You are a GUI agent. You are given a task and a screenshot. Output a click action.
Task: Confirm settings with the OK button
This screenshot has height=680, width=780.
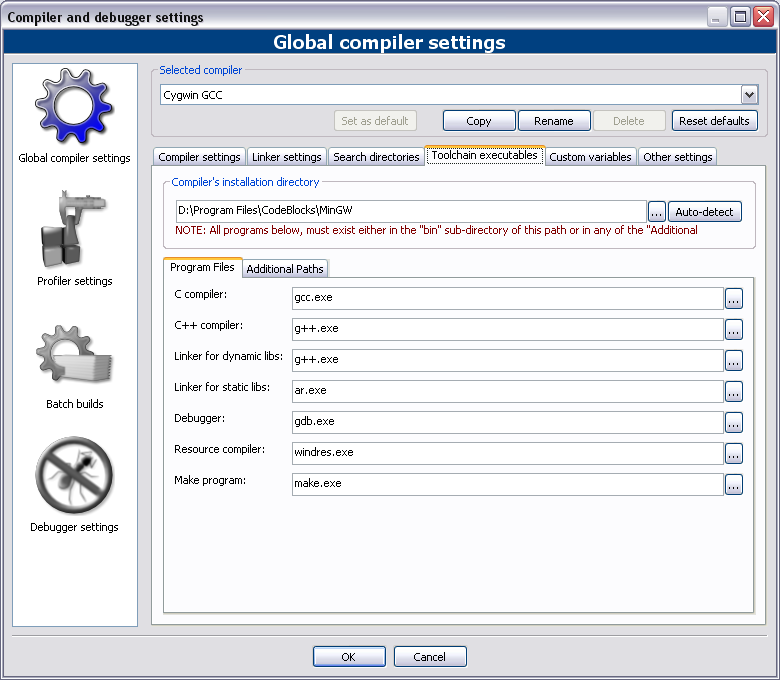pyautogui.click(x=348, y=657)
